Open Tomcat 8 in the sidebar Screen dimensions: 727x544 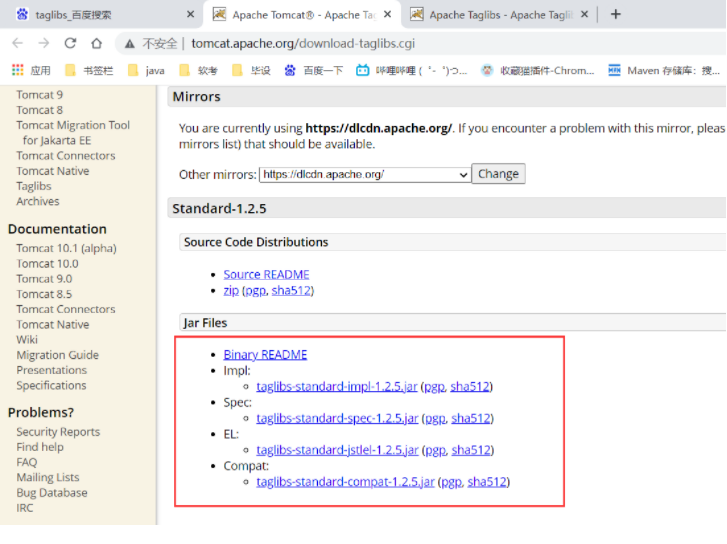pos(39,110)
